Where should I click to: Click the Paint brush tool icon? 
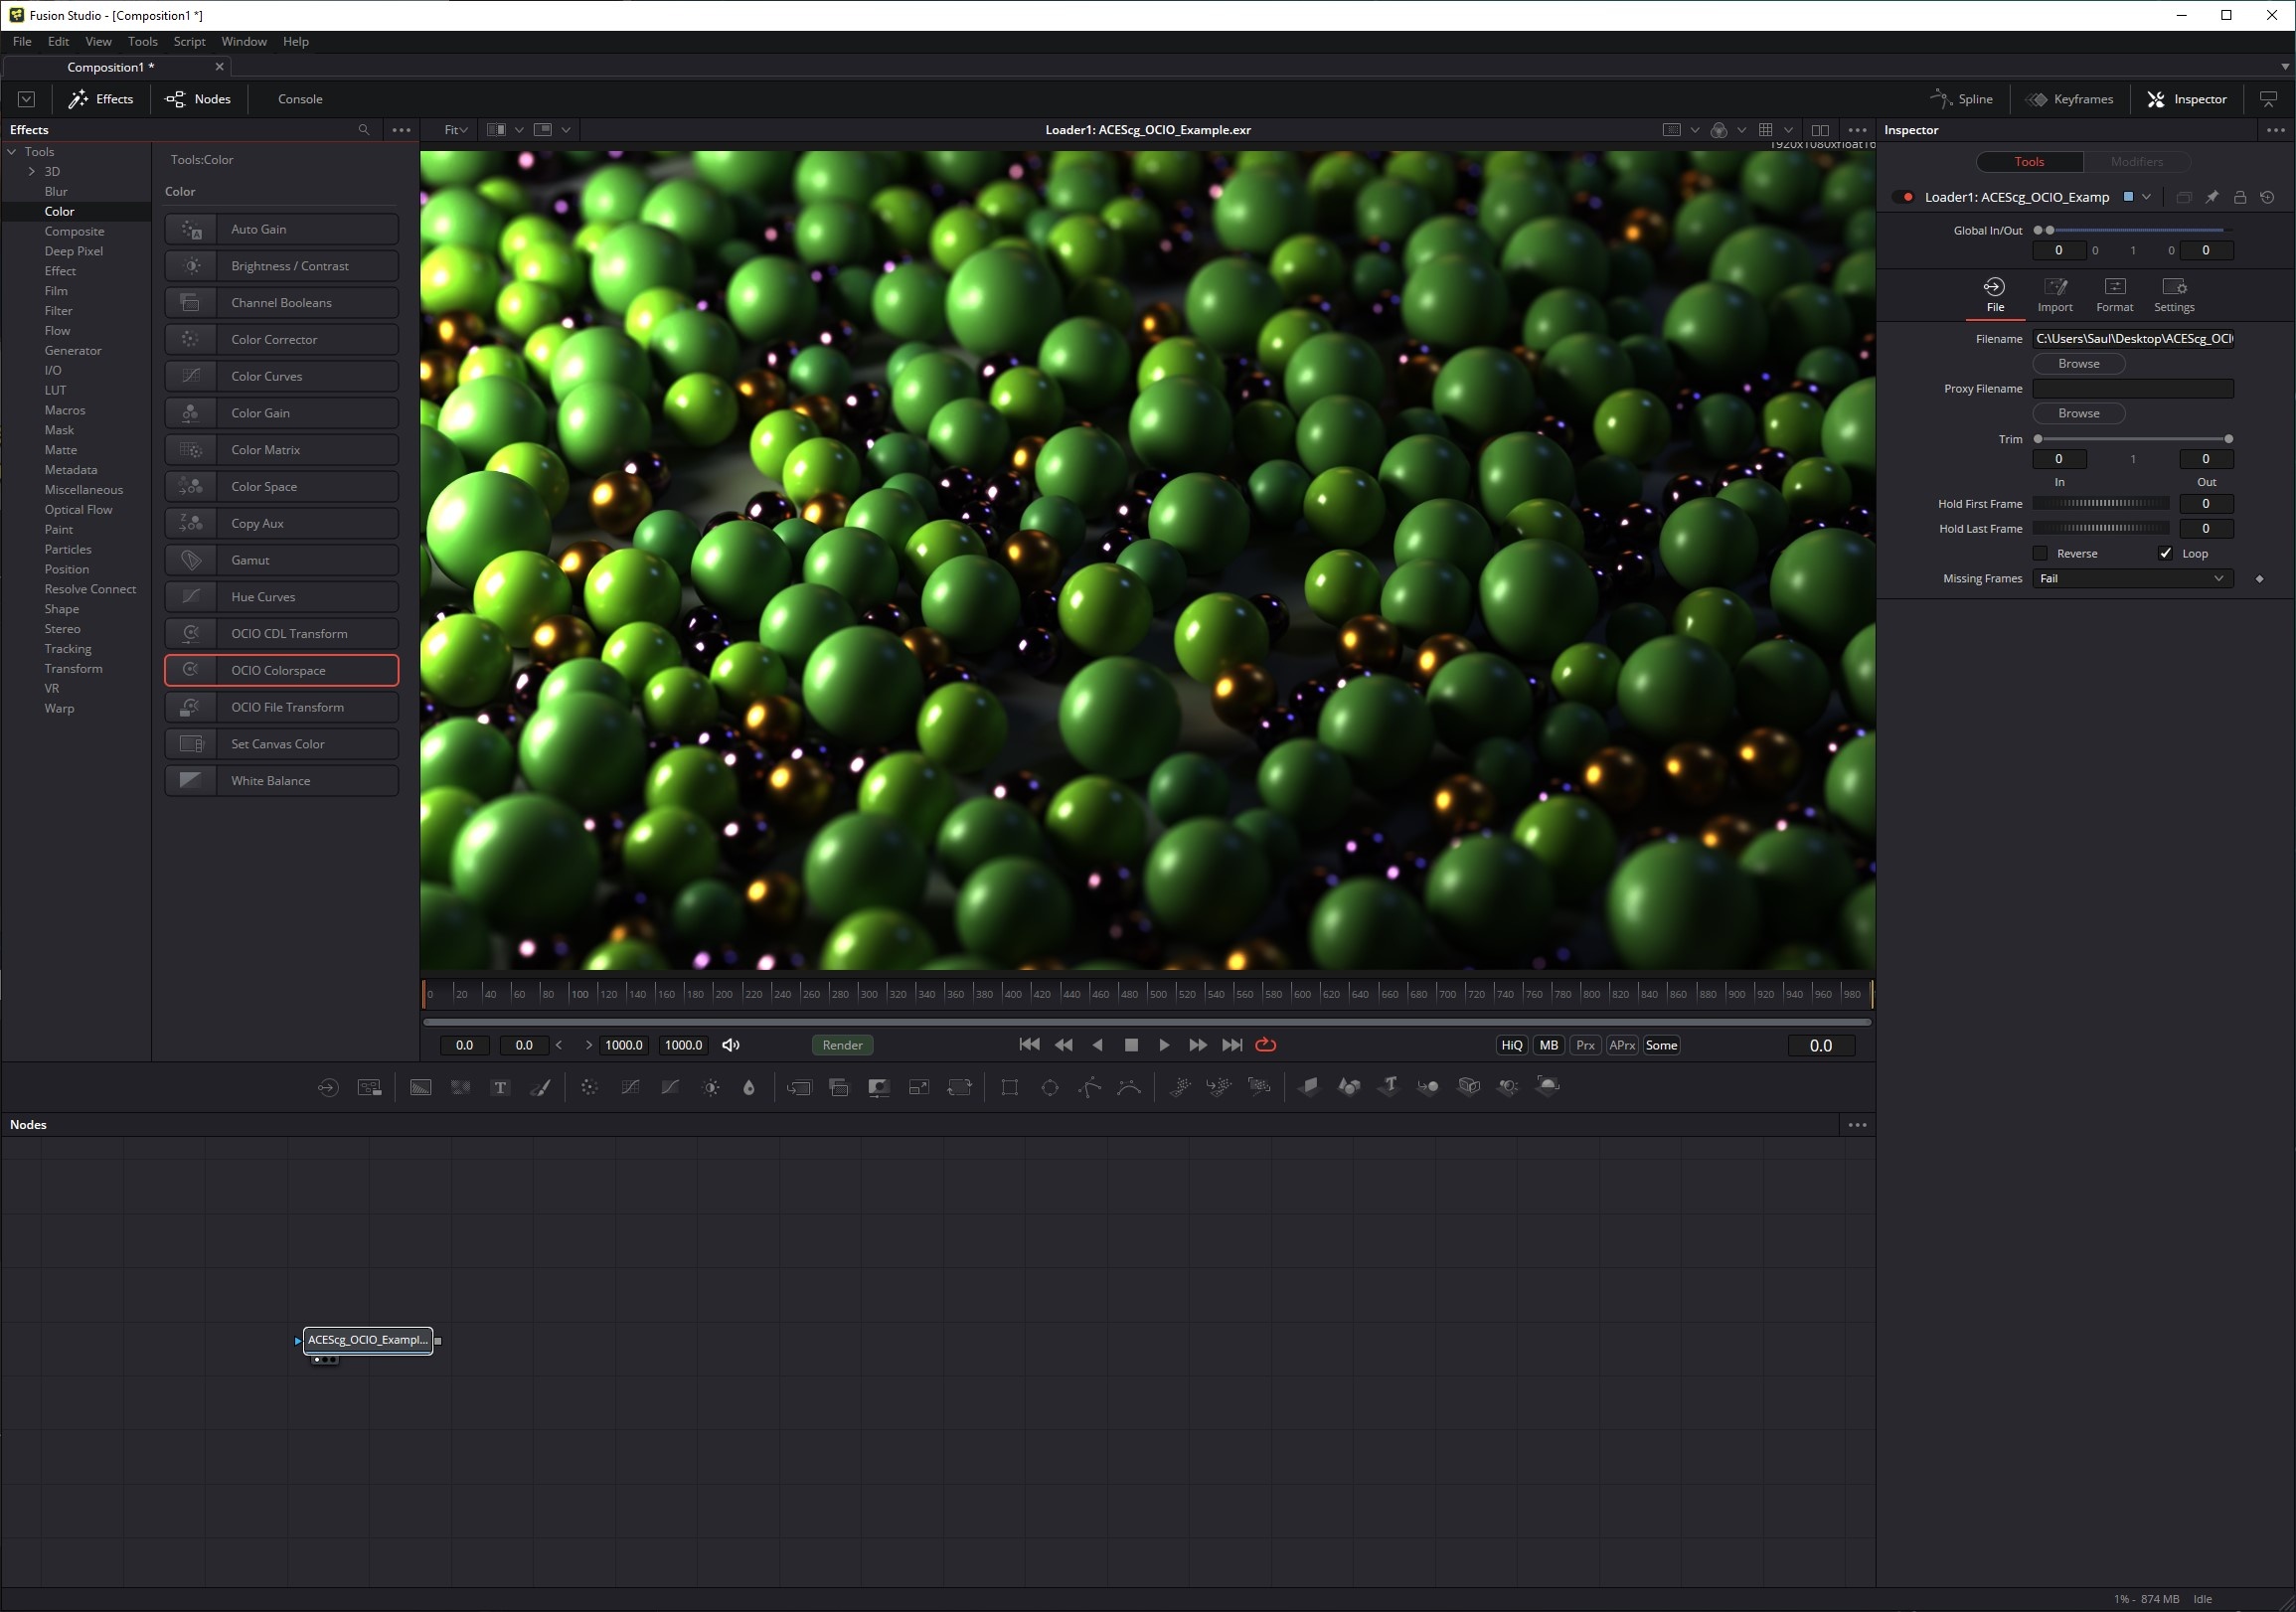tap(540, 1087)
